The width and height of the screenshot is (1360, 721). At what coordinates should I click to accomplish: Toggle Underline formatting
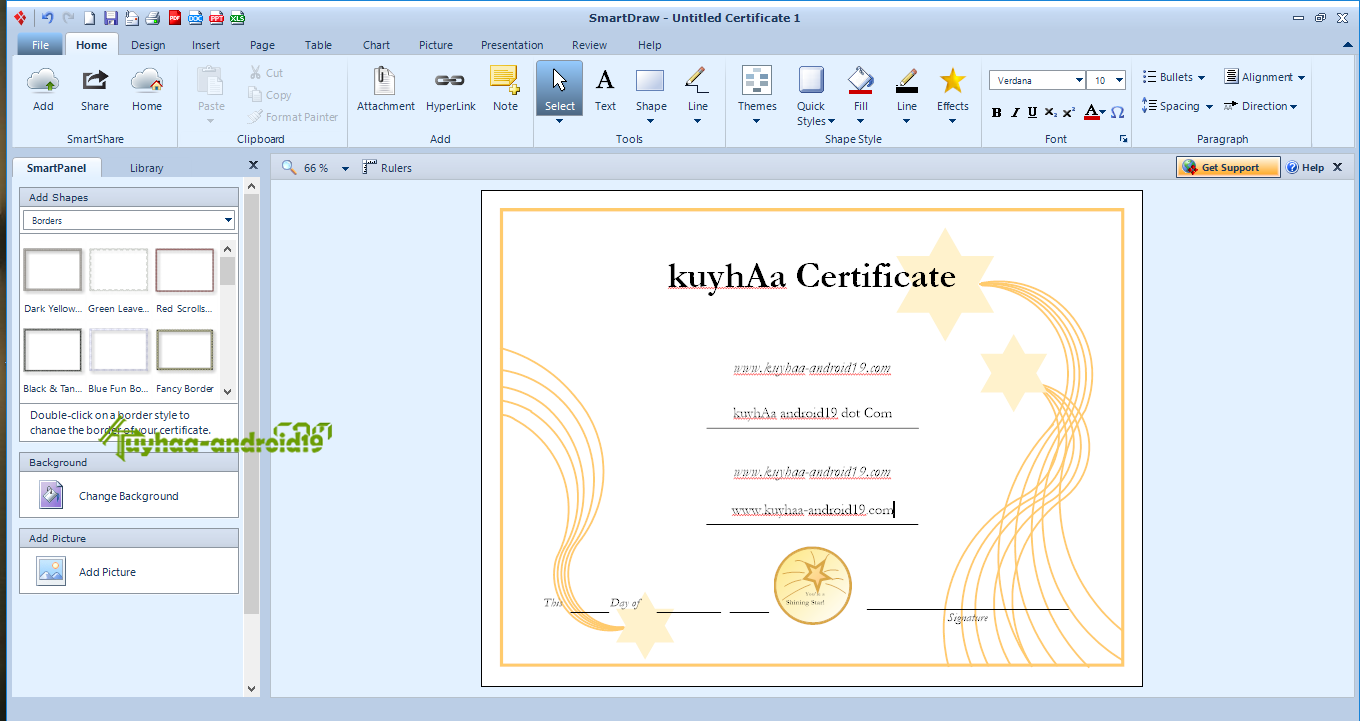coord(1033,112)
